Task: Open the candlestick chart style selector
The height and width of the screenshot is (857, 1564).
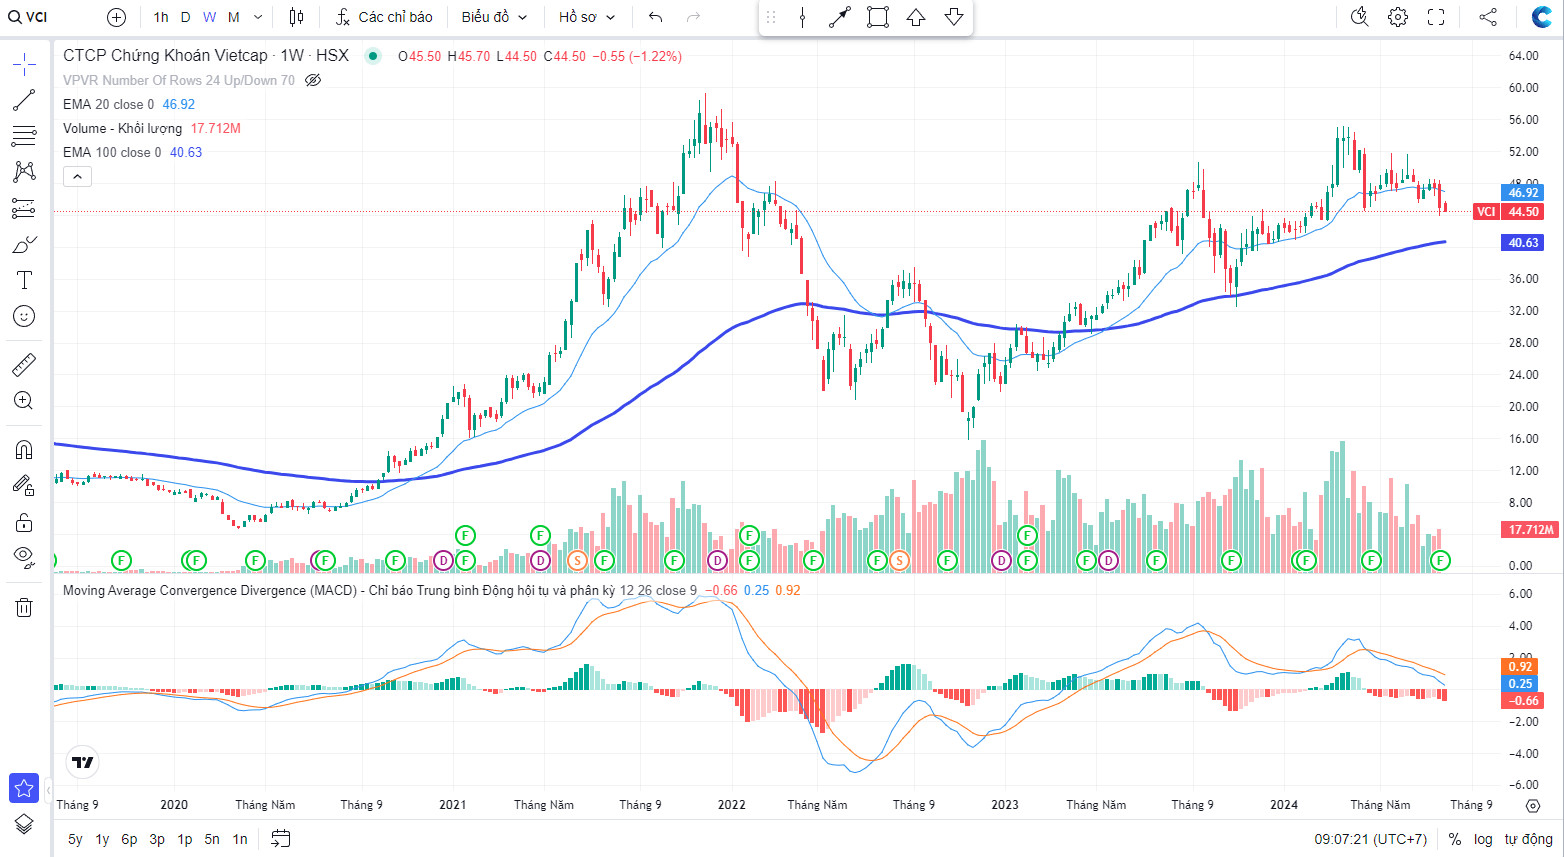Action: tap(296, 17)
